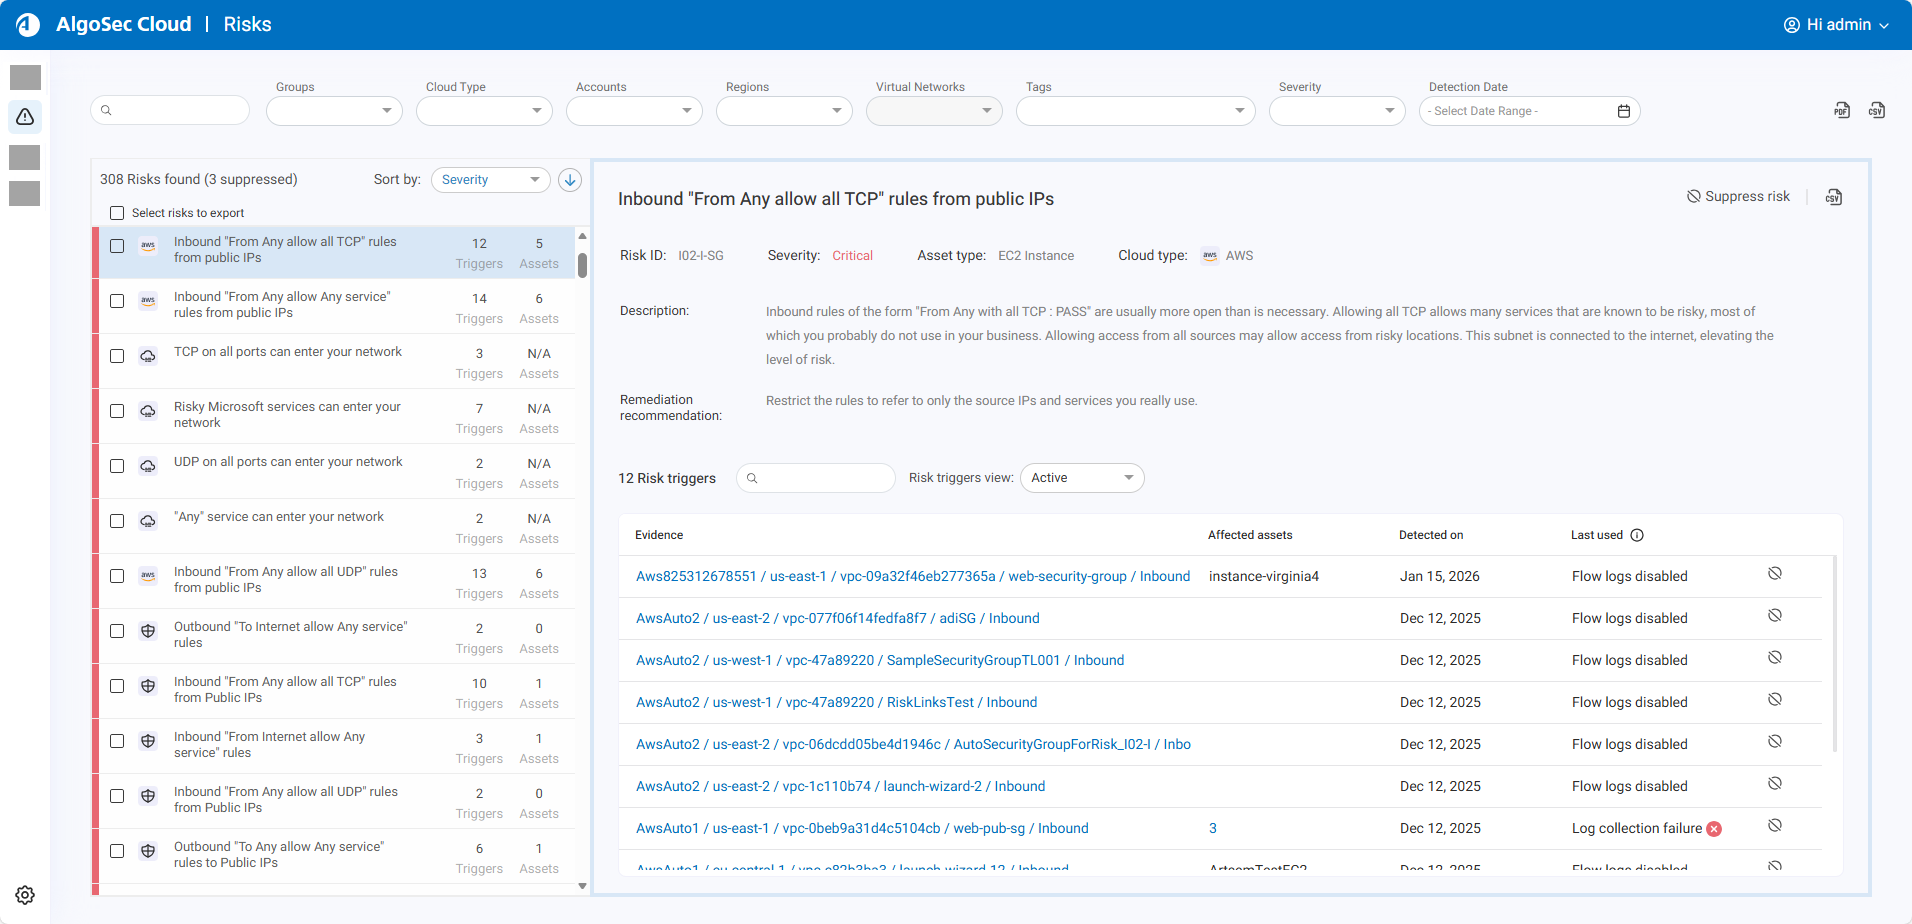Open Risk triggers view Active dropdown
Screen dimensions: 1912x924
click(x=1081, y=478)
